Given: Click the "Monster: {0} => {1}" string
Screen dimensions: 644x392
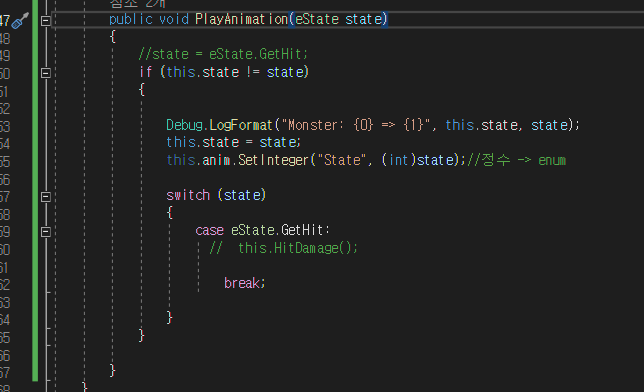Looking at the screenshot, I should click(x=356, y=125).
